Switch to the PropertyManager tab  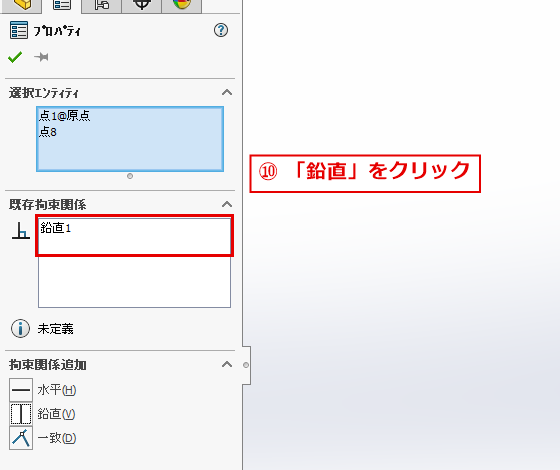click(x=61, y=5)
